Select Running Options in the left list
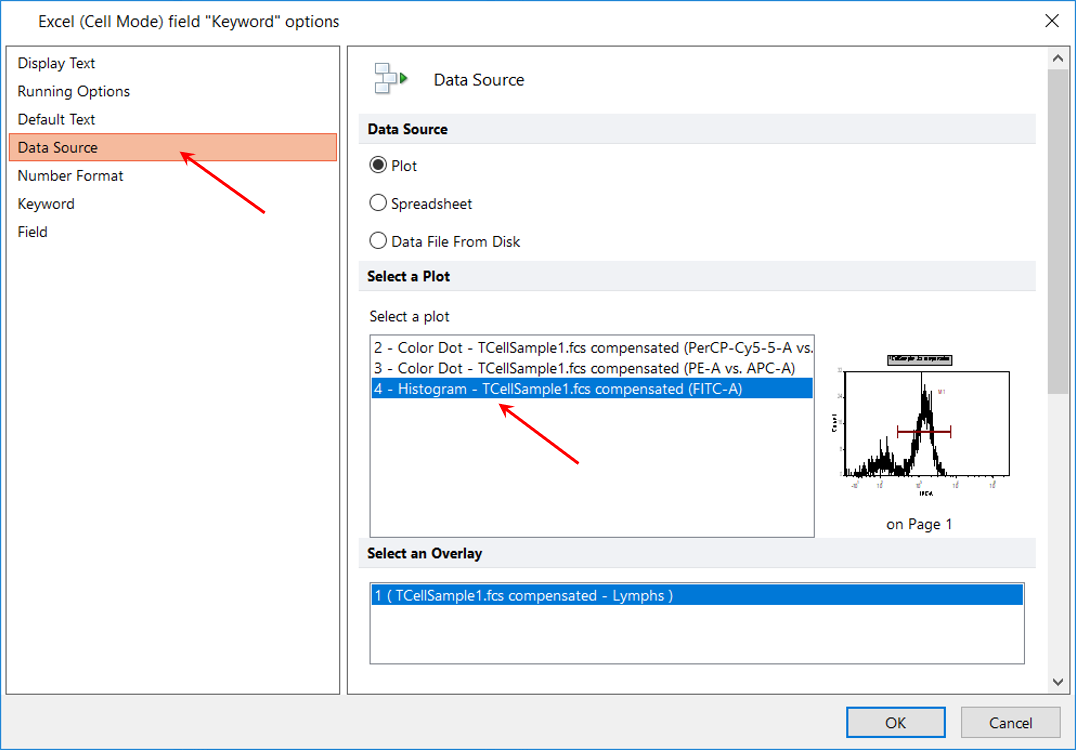This screenshot has width=1076, height=750. click(173, 91)
